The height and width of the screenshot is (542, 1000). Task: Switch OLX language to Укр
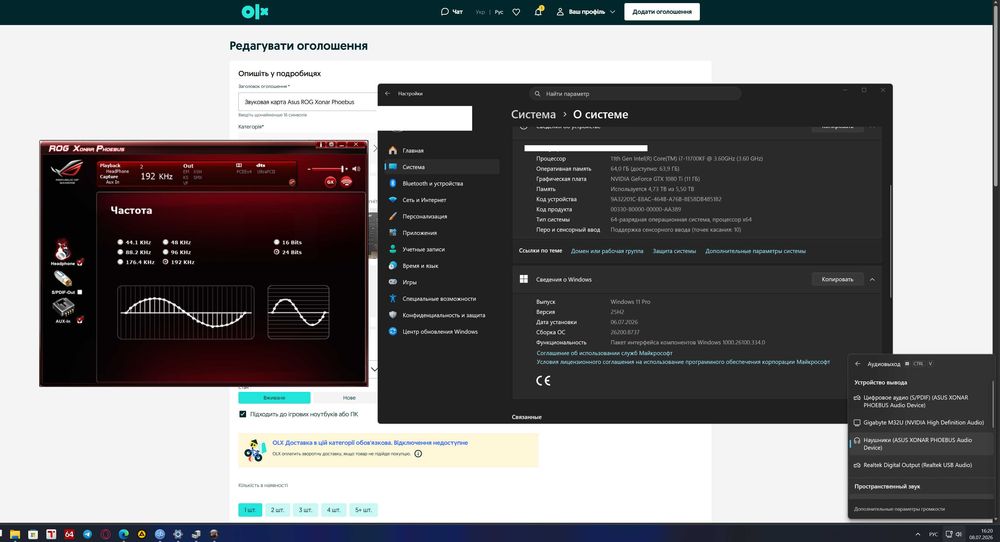click(480, 11)
